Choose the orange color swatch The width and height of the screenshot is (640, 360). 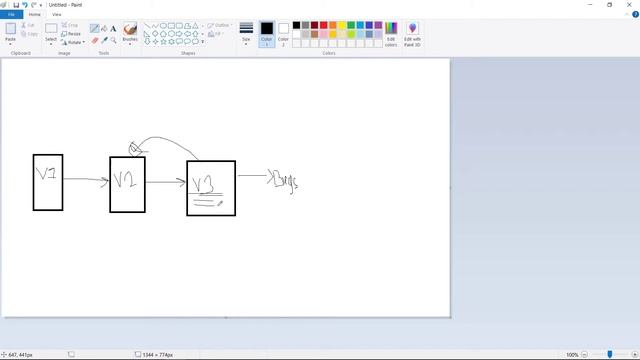coord(333,25)
